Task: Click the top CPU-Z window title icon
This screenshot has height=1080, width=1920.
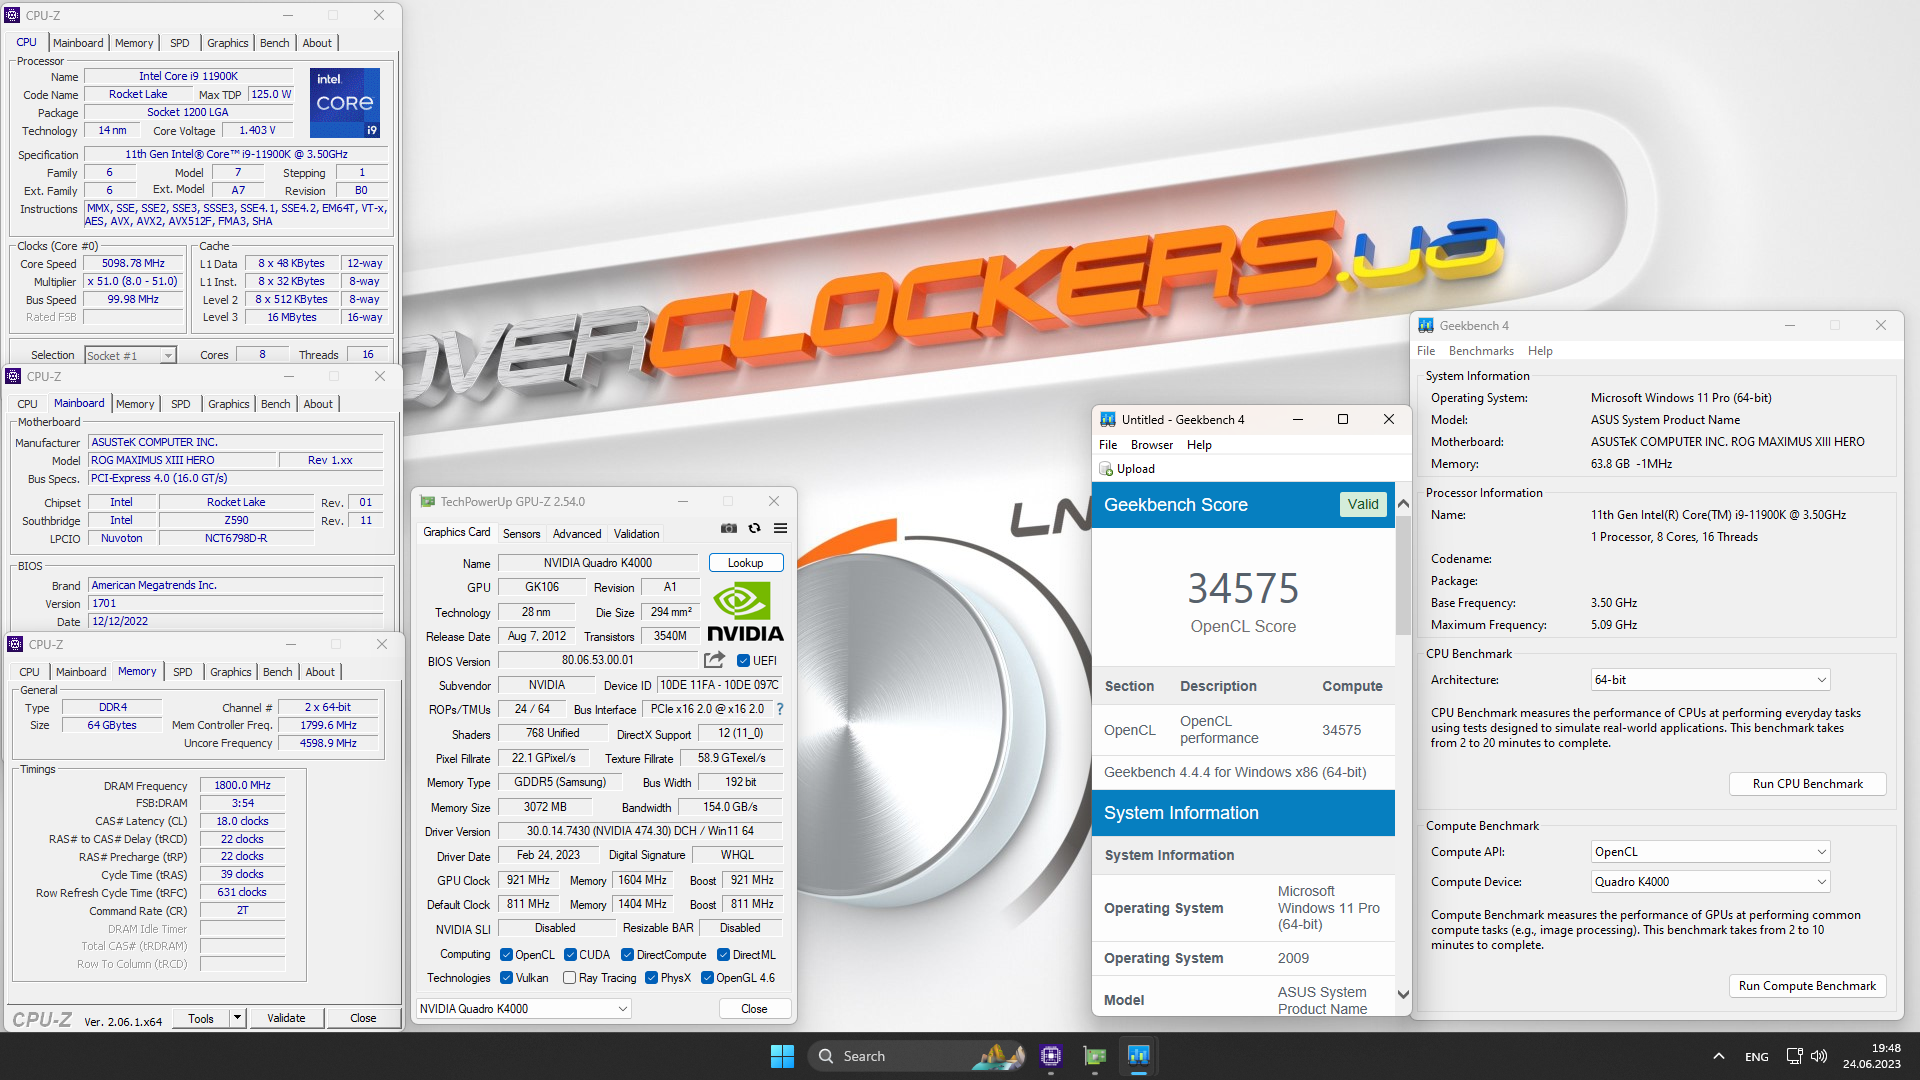Action: click(x=13, y=15)
